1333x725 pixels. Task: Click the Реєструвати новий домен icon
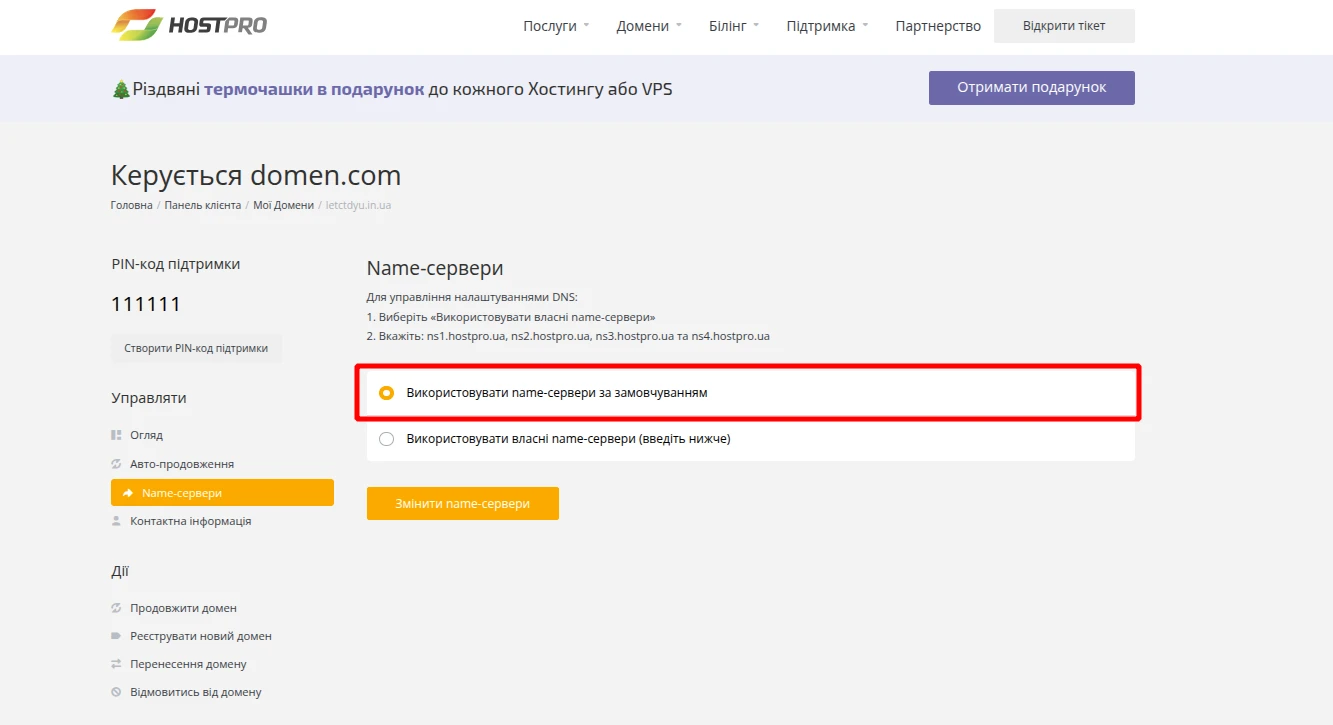[x=117, y=635]
